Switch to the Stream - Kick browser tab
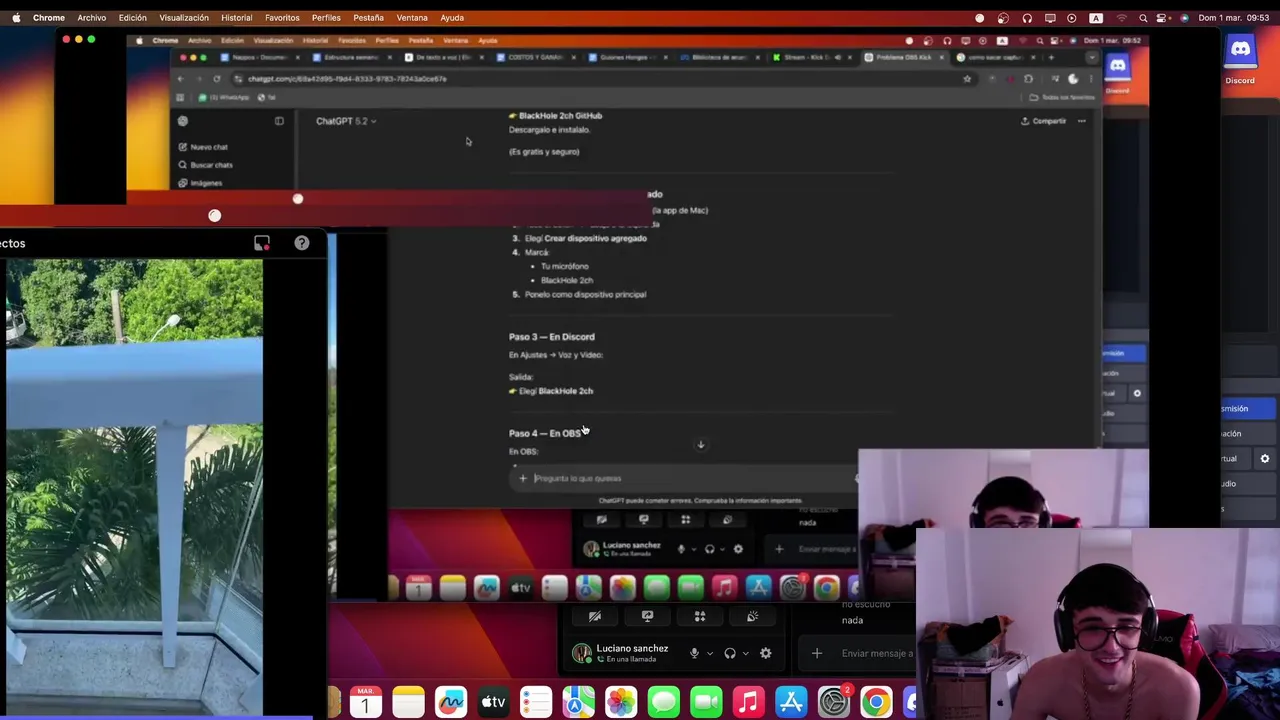 coord(812,57)
